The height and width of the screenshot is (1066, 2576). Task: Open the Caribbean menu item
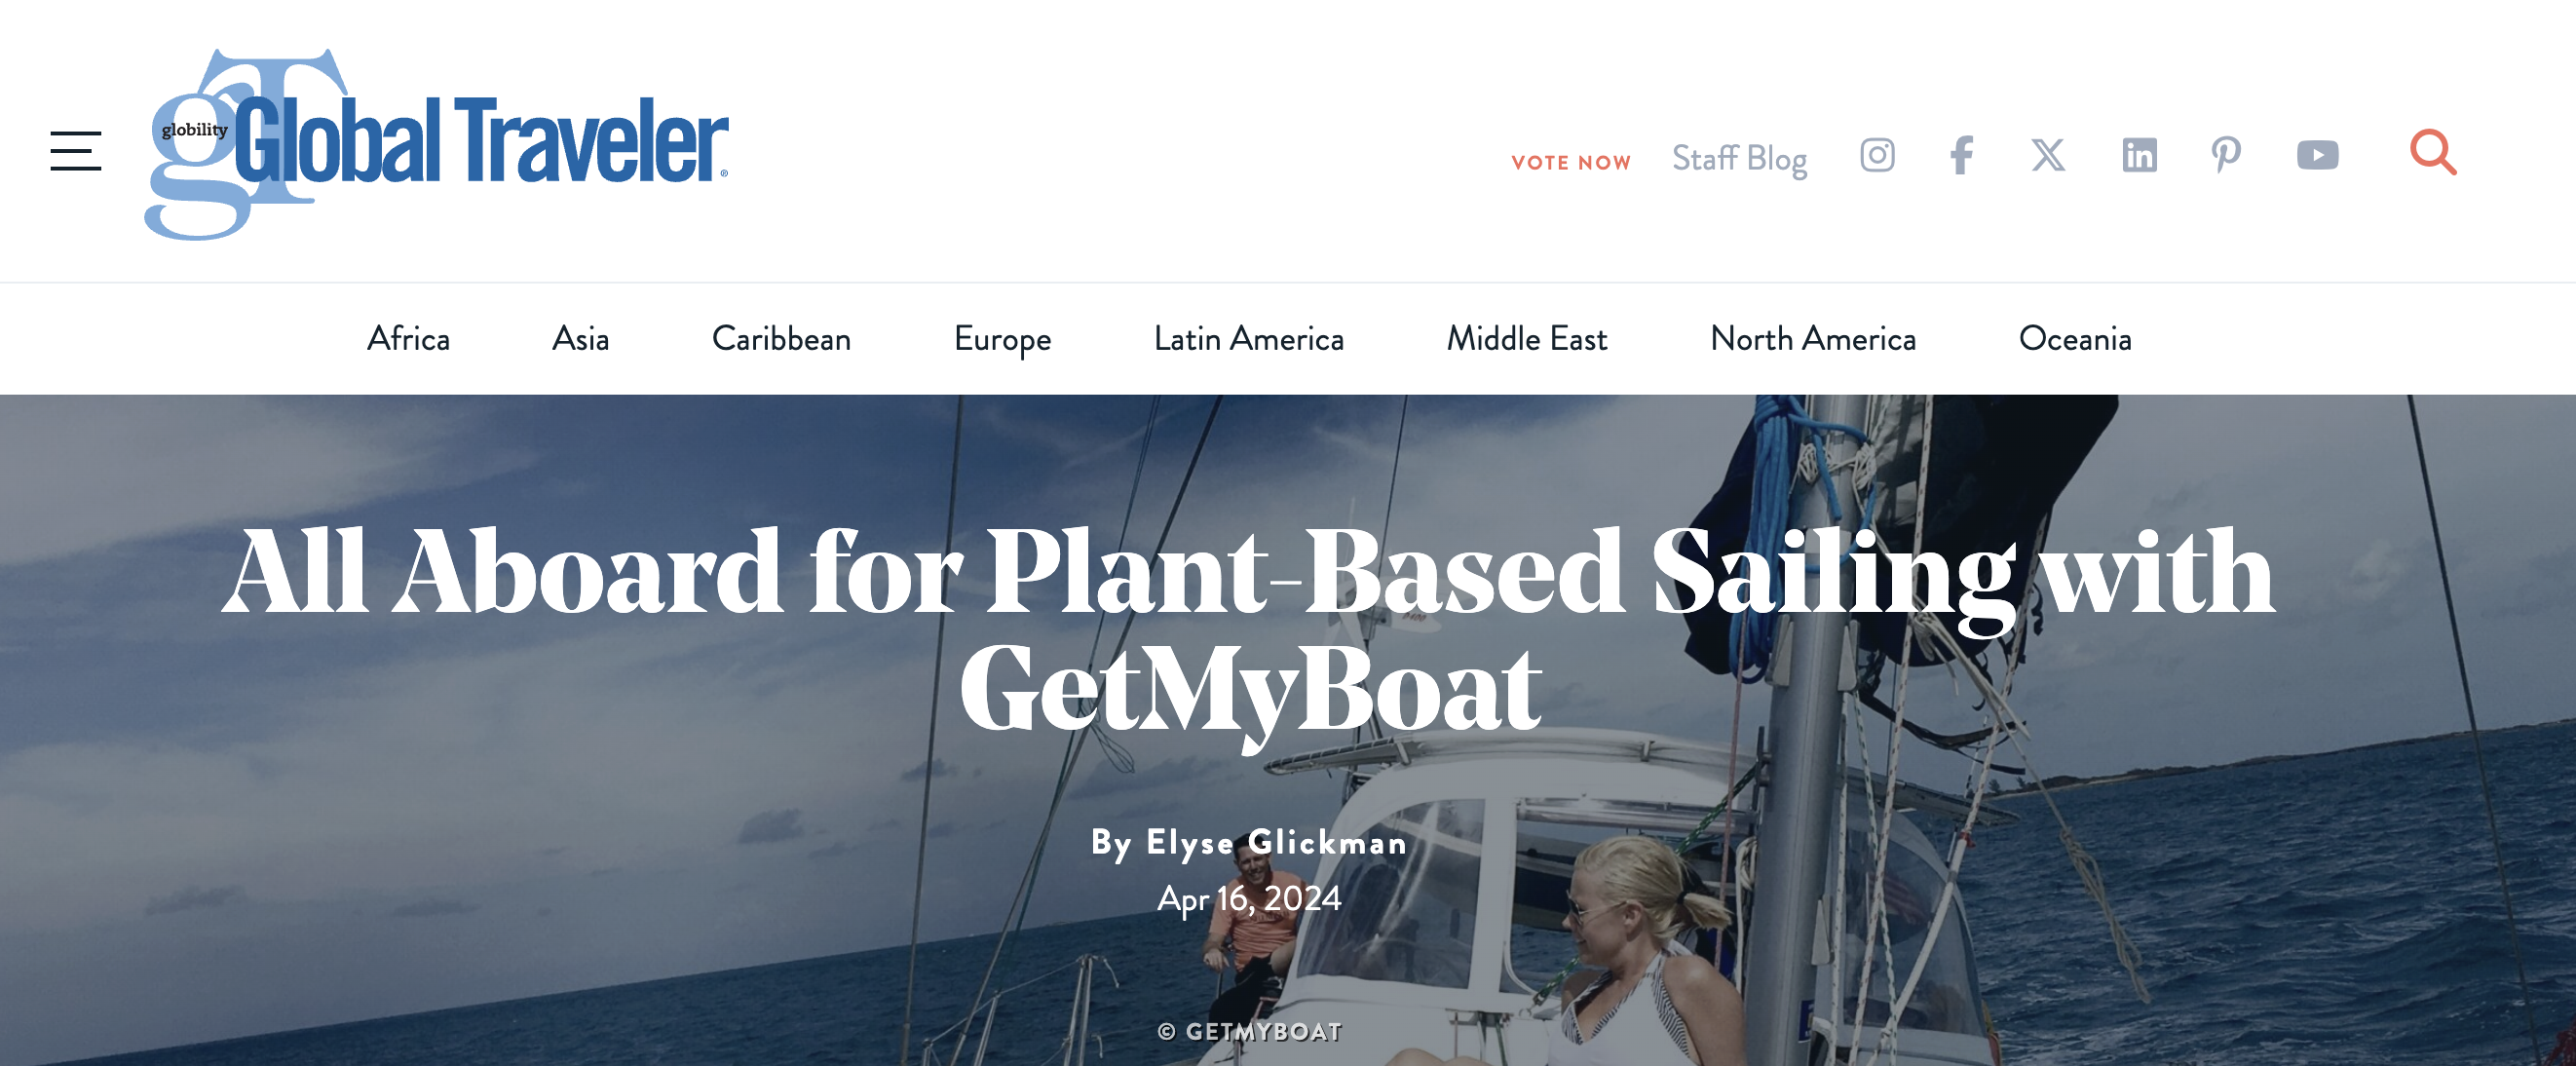coord(781,339)
